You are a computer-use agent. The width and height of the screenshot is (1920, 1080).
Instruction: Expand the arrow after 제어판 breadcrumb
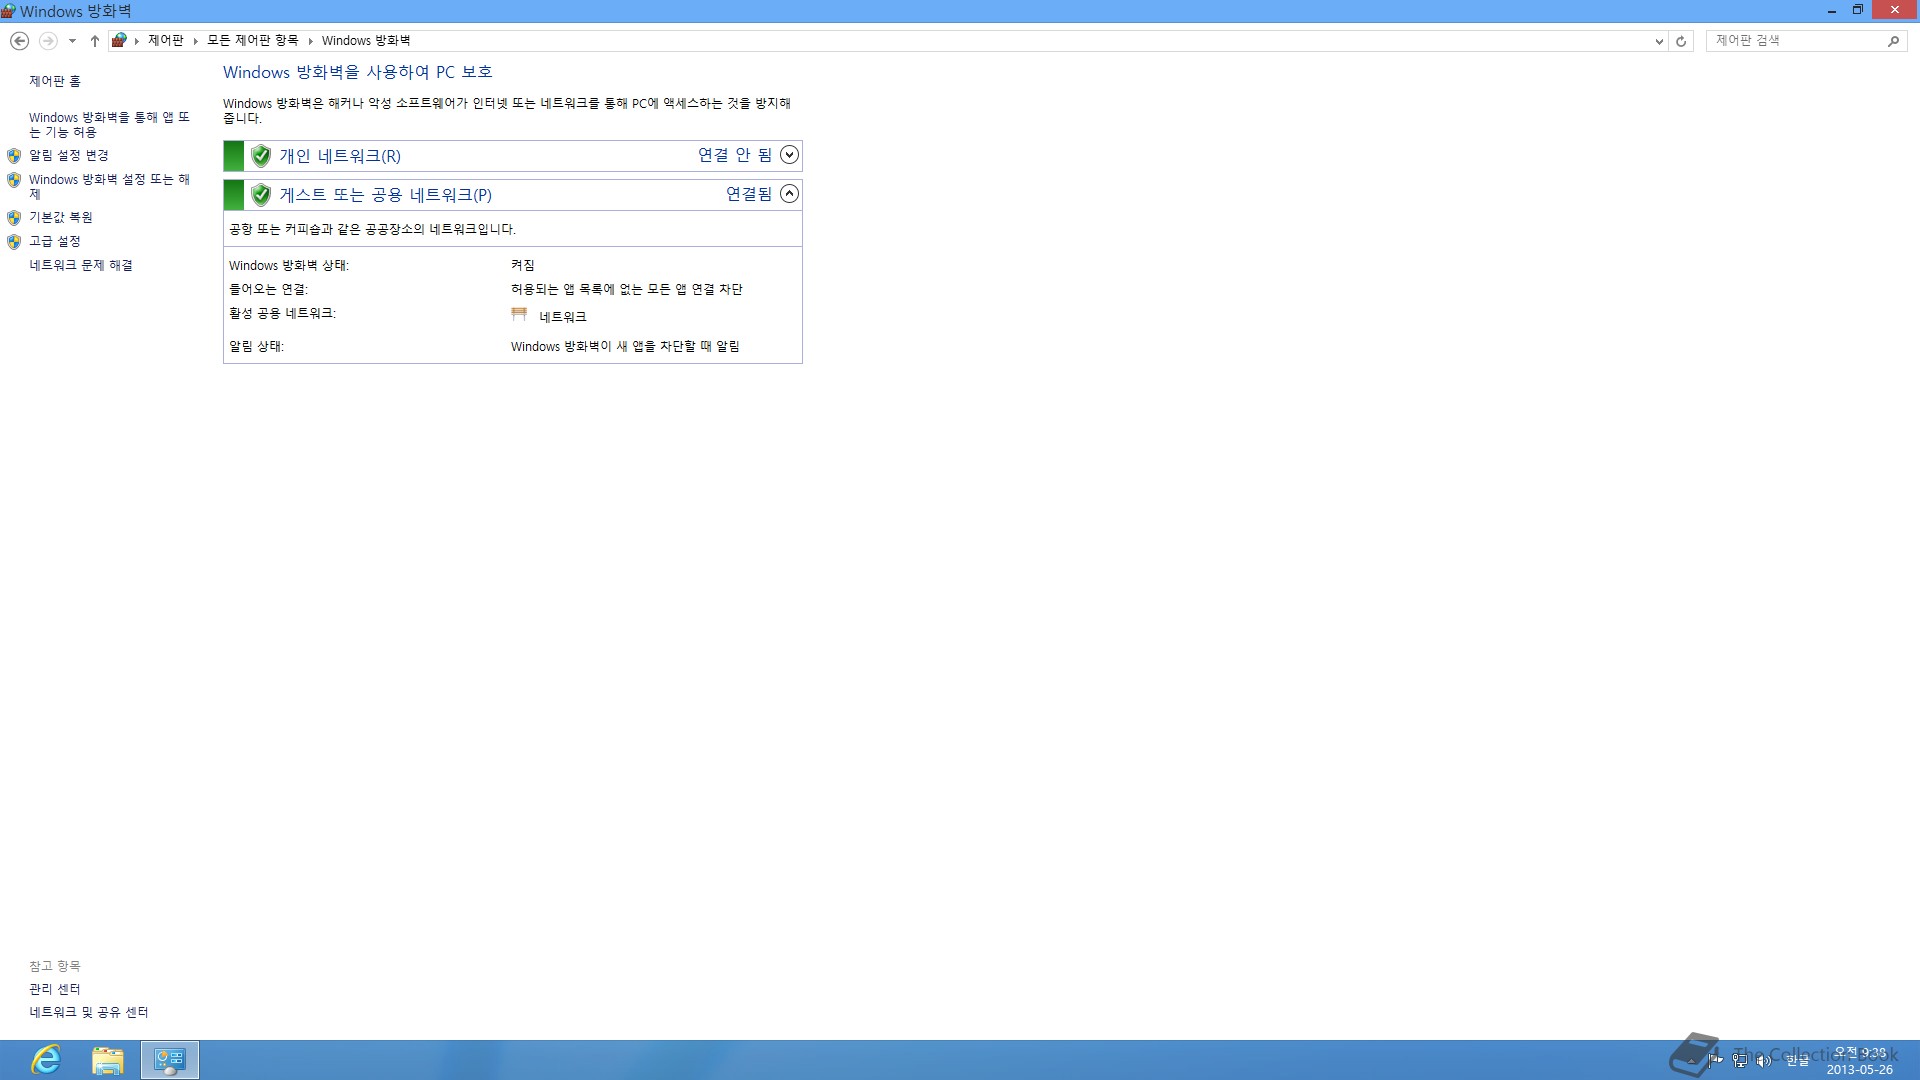[195, 41]
